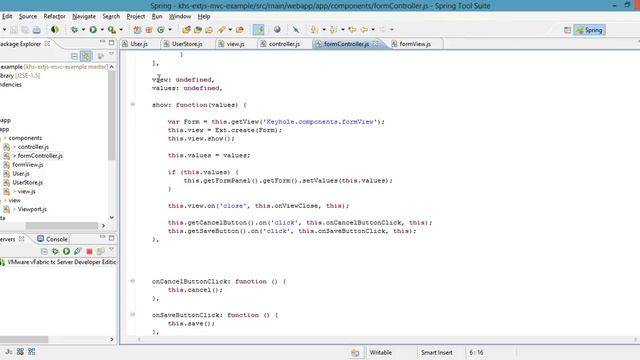Screen dimensions: 640x360
Task: Click the globe web browser toolbar icon
Action: (277, 29)
